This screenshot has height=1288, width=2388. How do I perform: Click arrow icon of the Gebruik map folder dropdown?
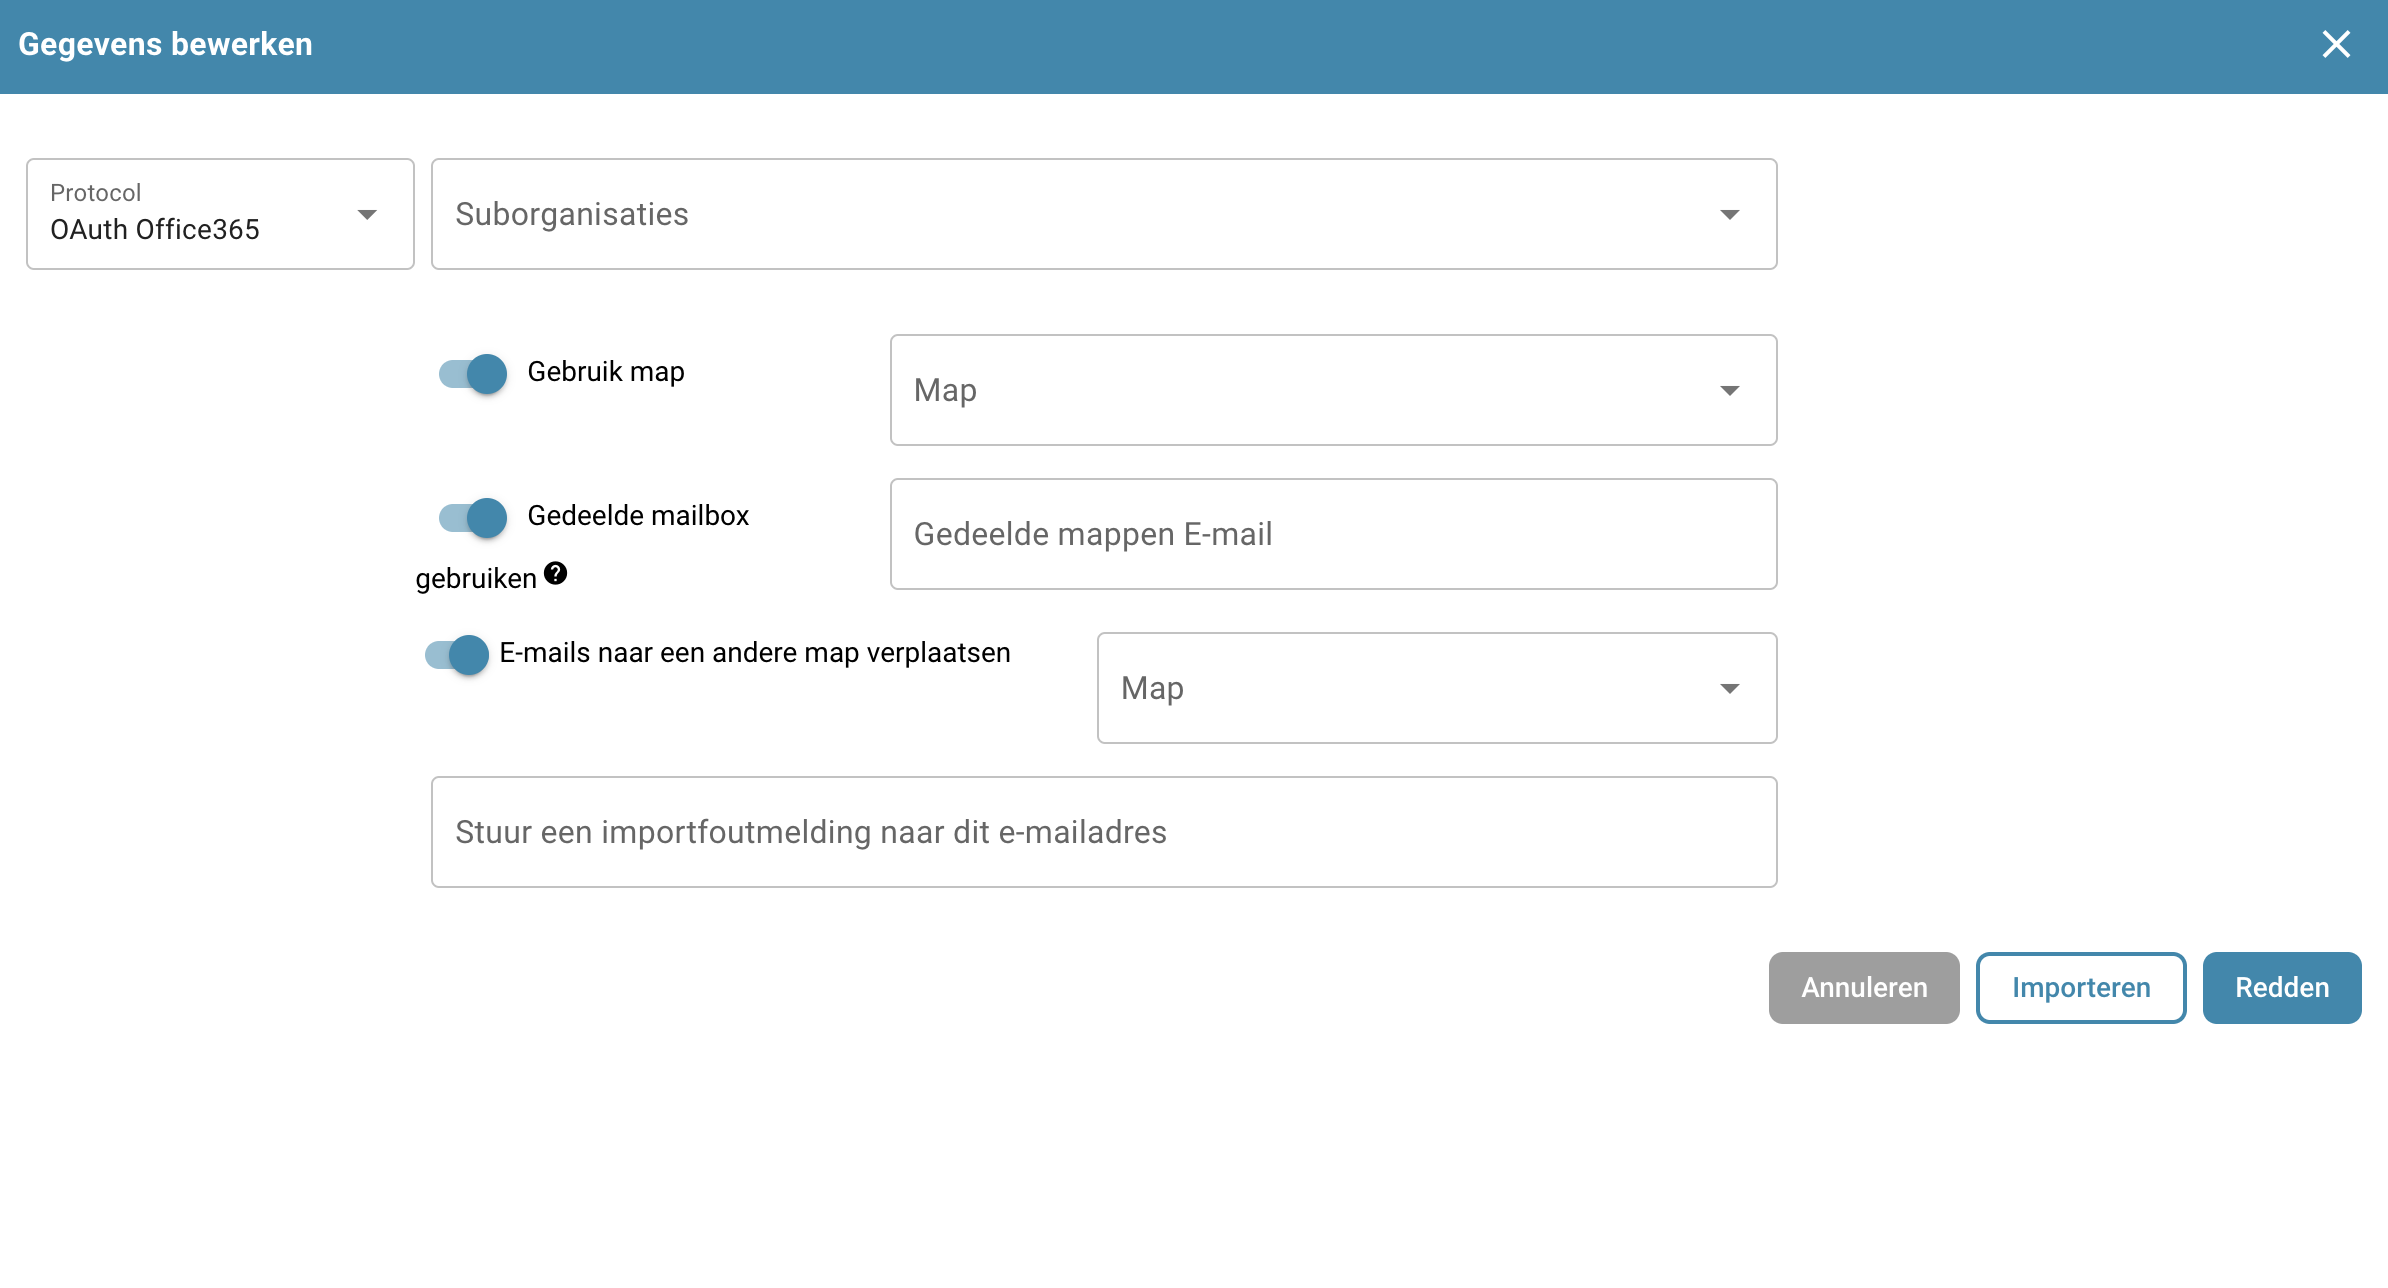[x=1729, y=391]
